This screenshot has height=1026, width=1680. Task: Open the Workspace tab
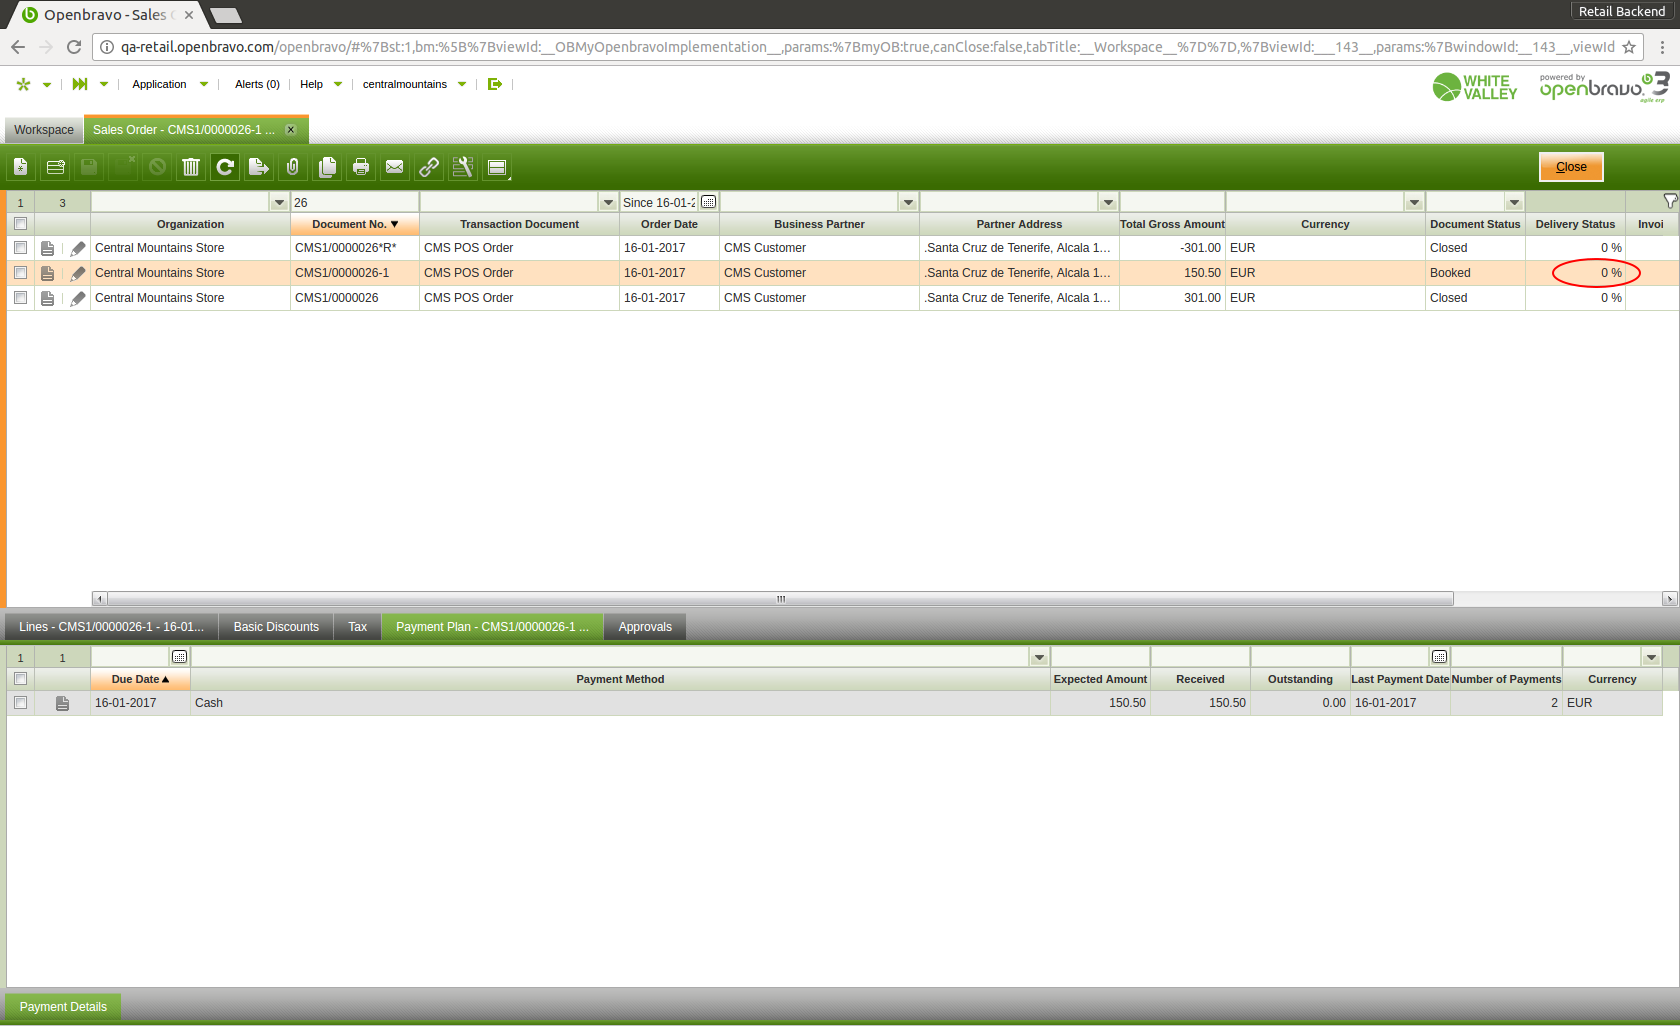44,130
